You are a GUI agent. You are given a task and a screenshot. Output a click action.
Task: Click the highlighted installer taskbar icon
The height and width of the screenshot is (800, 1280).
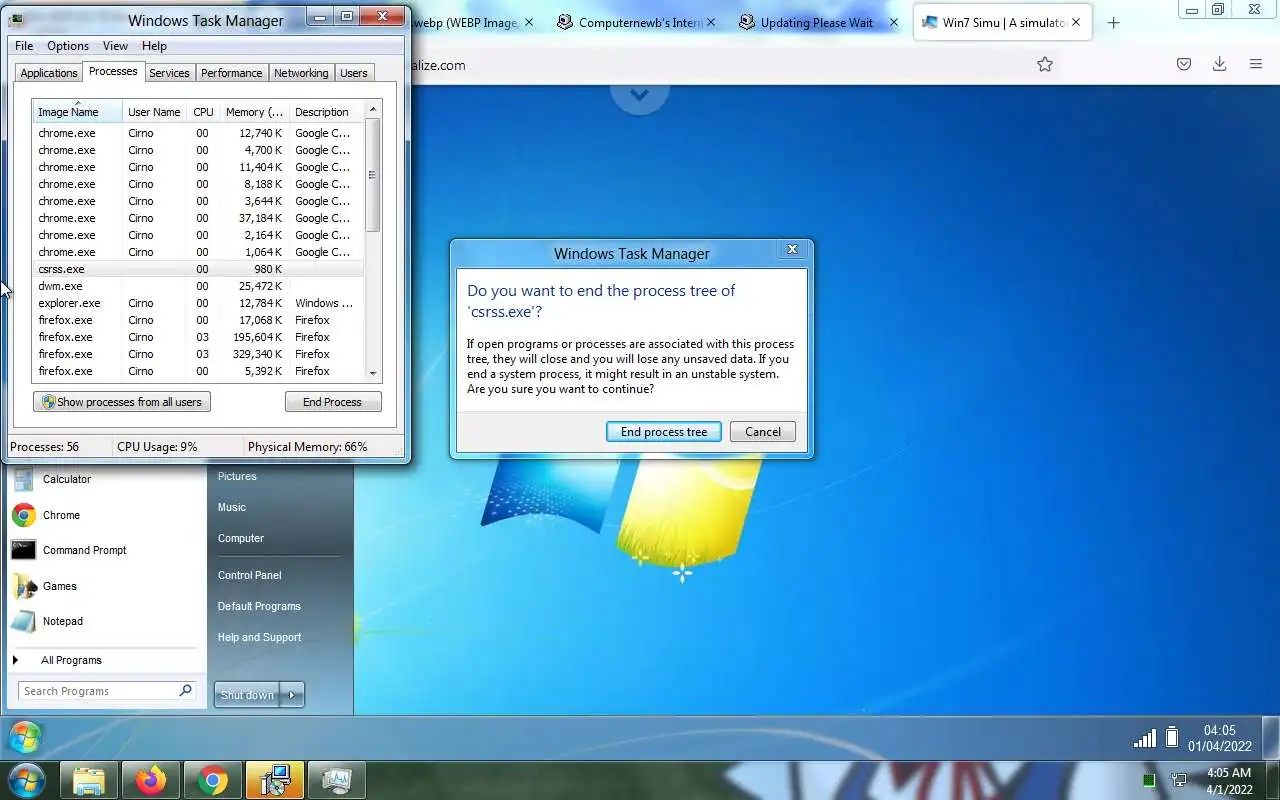pyautogui.click(x=274, y=780)
